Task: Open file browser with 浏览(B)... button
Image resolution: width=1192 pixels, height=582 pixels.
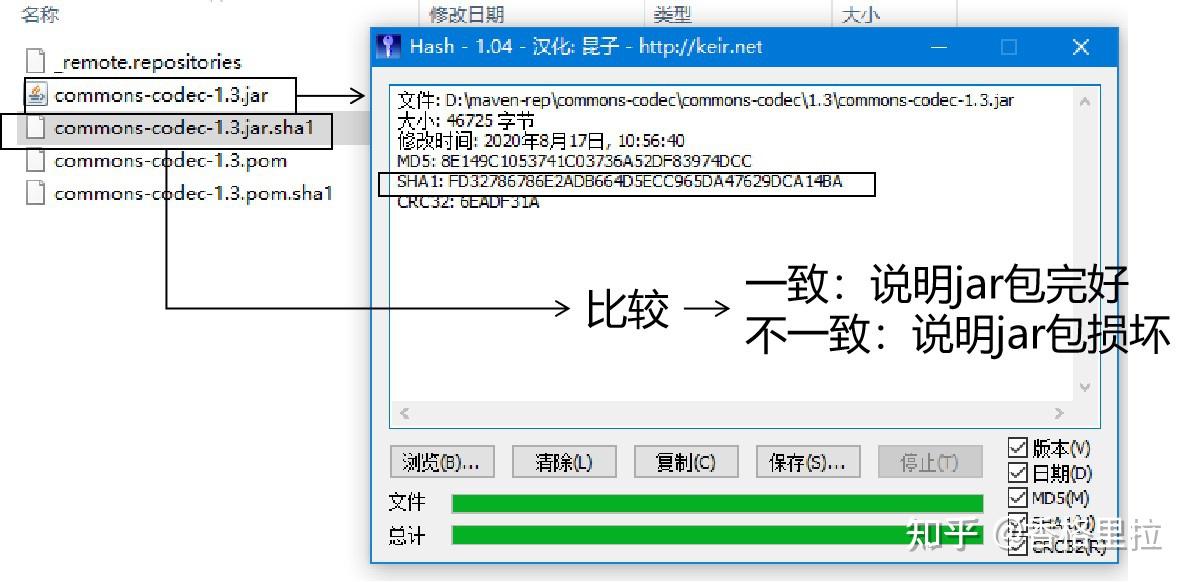Action: point(442,462)
